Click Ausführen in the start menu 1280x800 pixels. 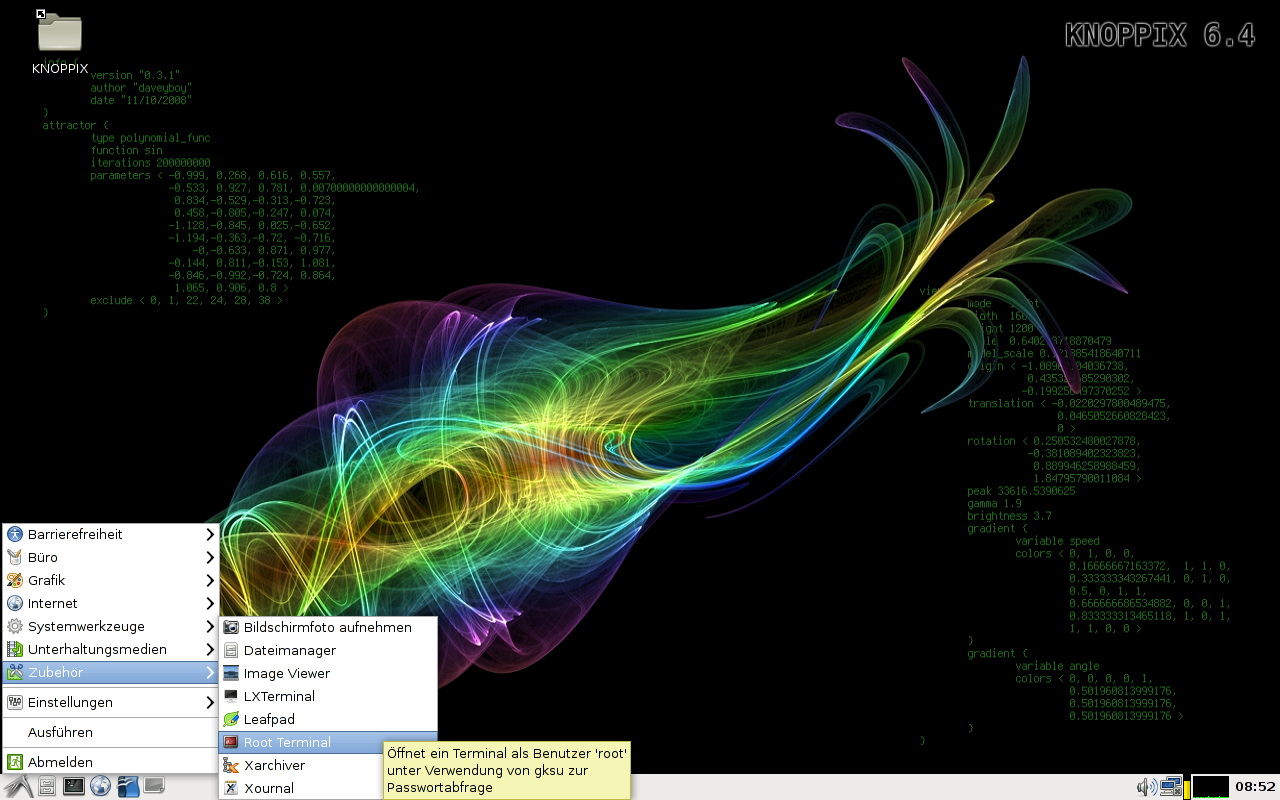coord(60,732)
